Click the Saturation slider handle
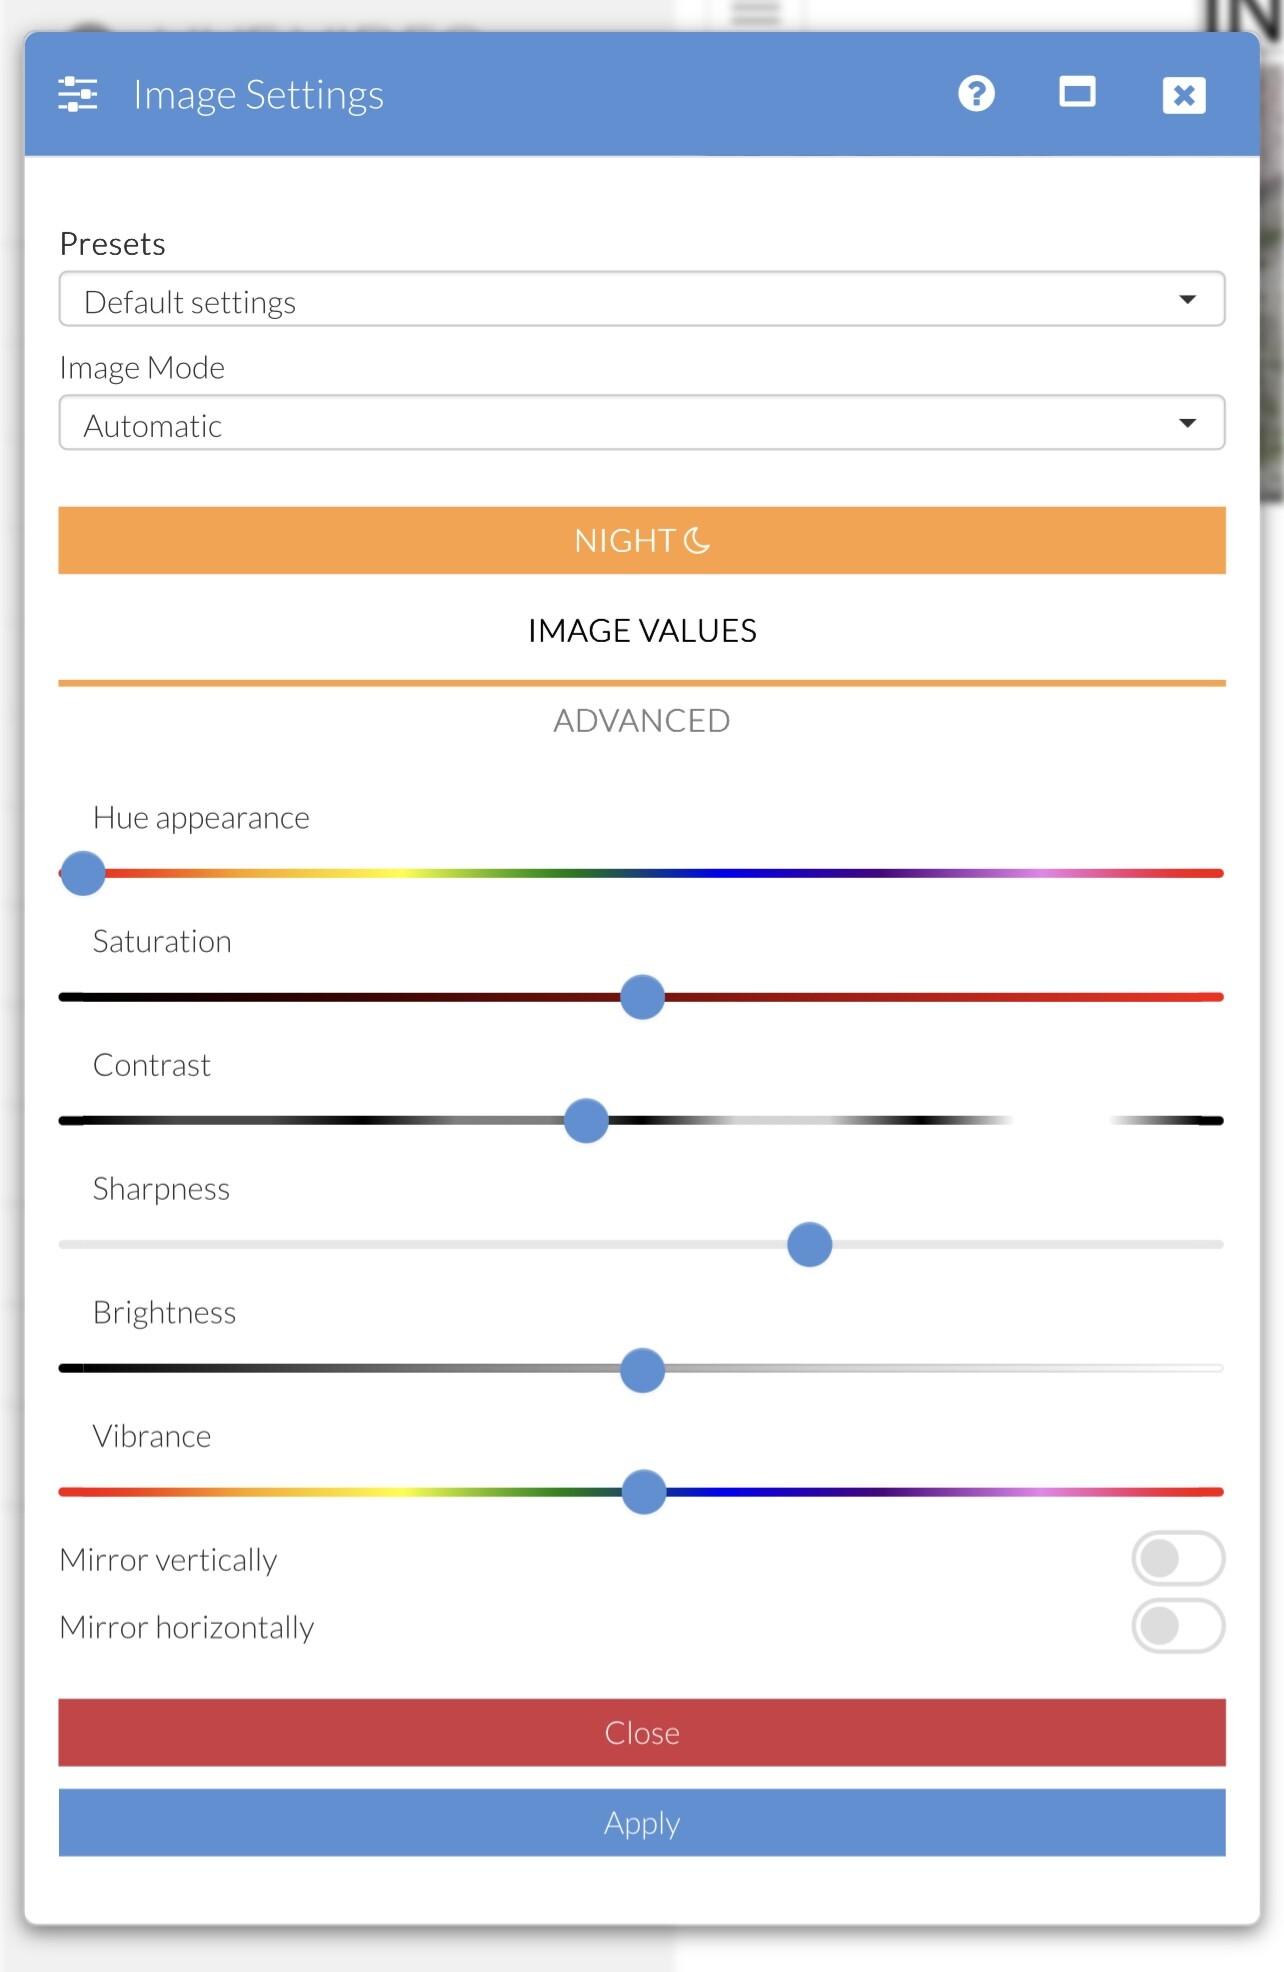 642,997
